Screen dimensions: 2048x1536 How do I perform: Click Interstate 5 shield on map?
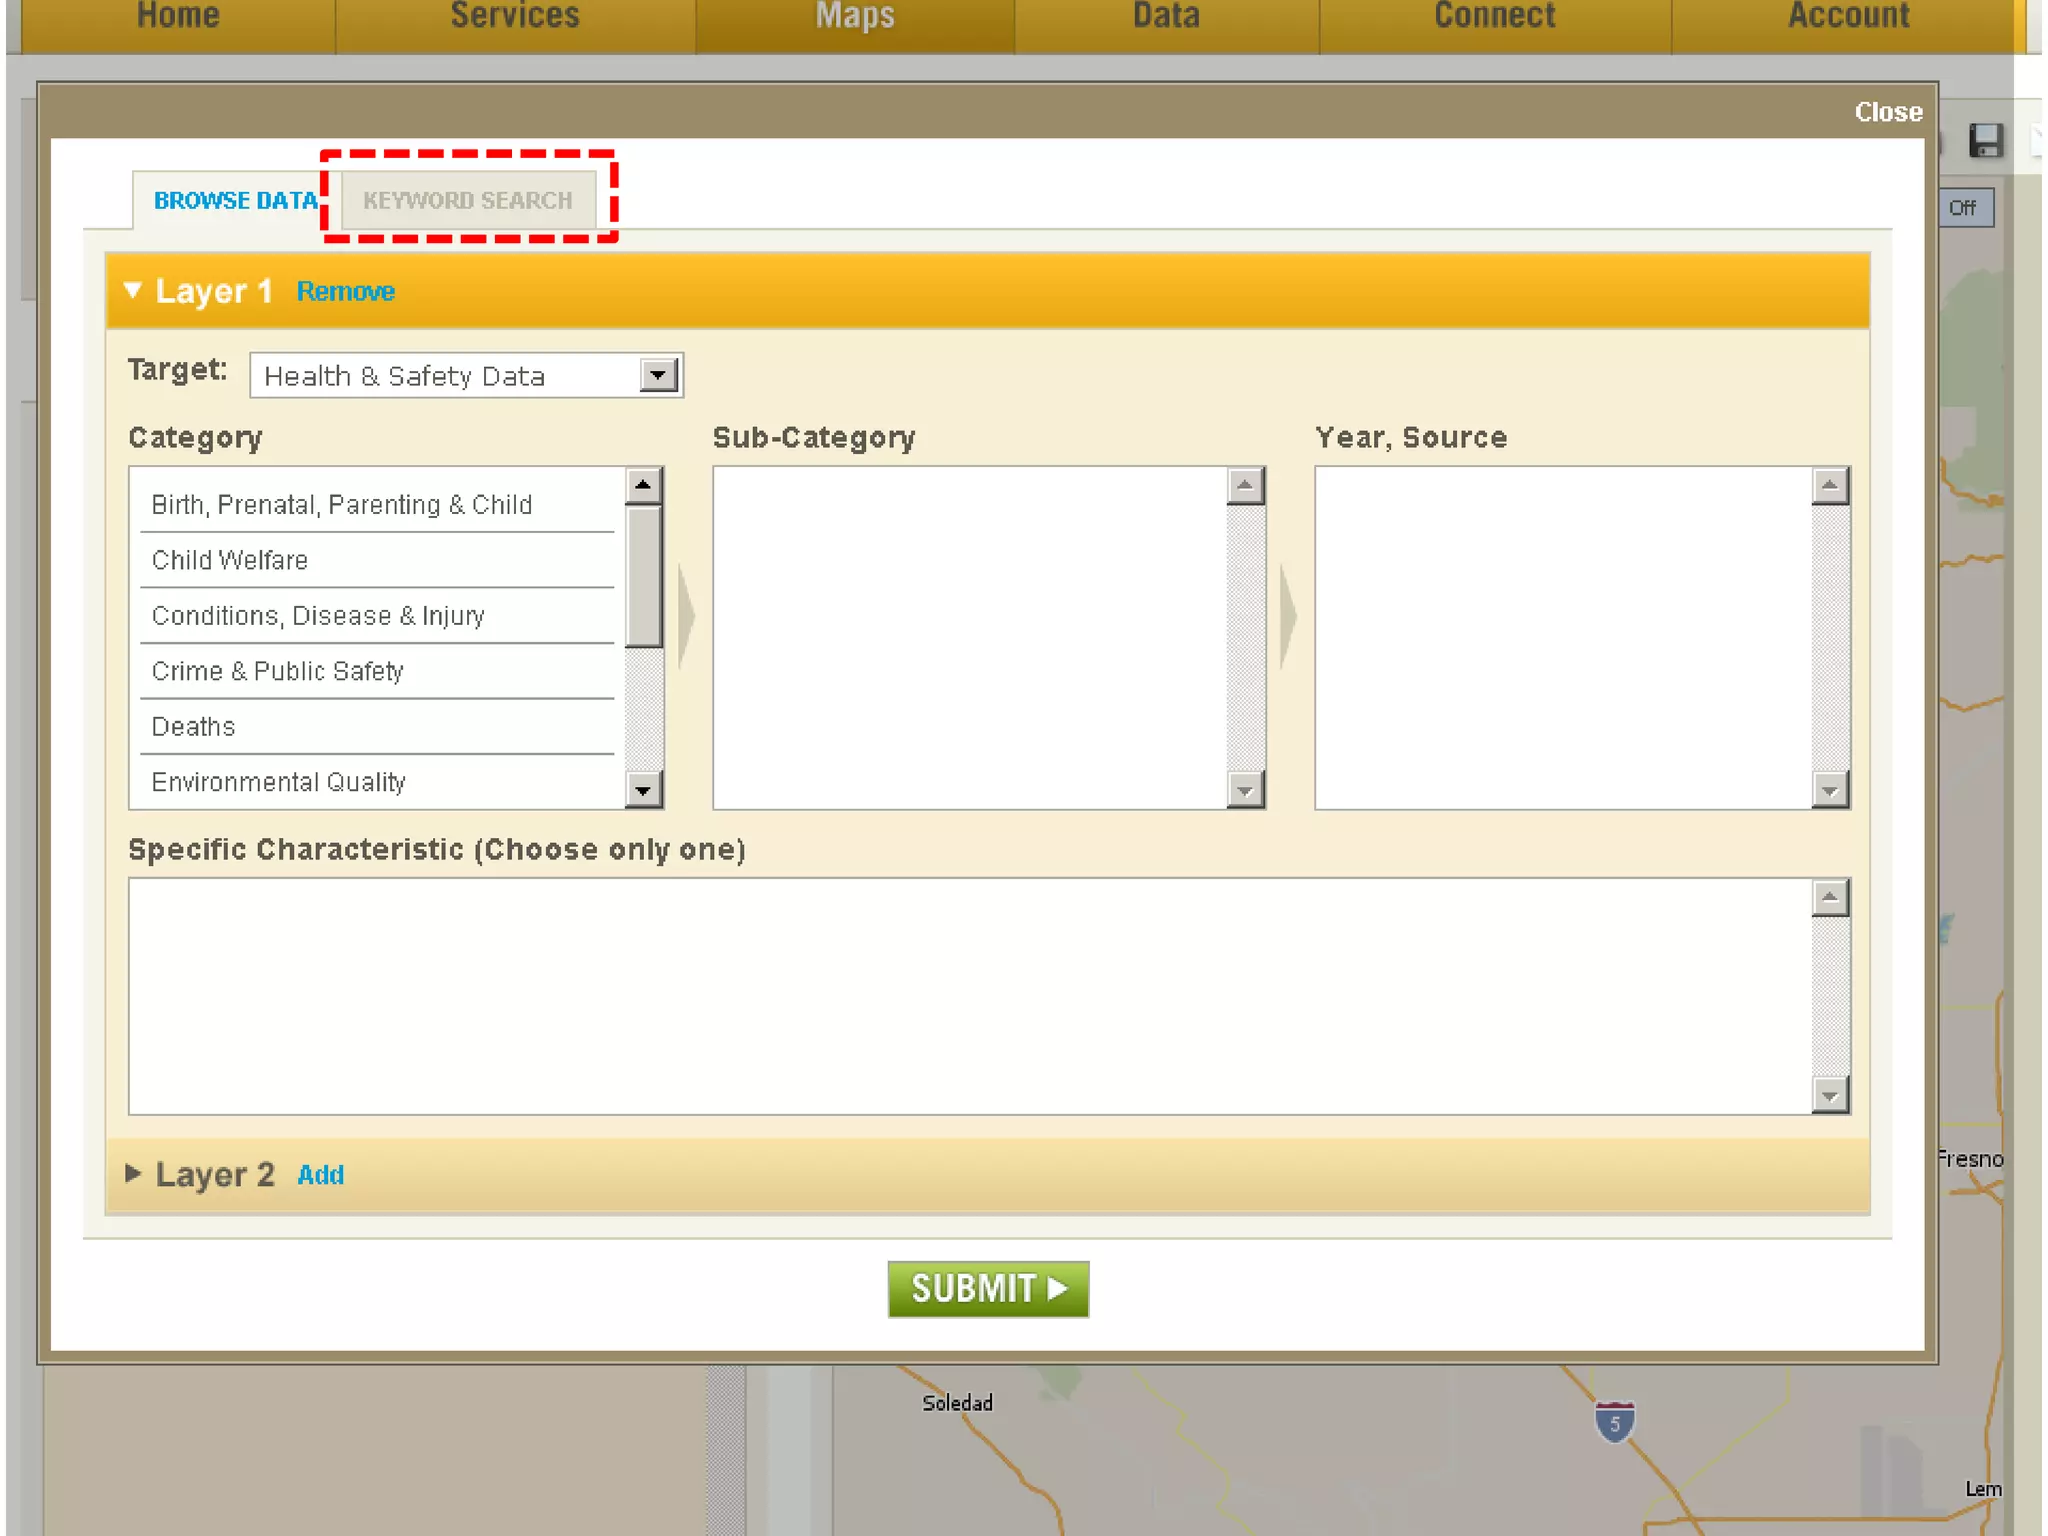tap(1614, 1422)
